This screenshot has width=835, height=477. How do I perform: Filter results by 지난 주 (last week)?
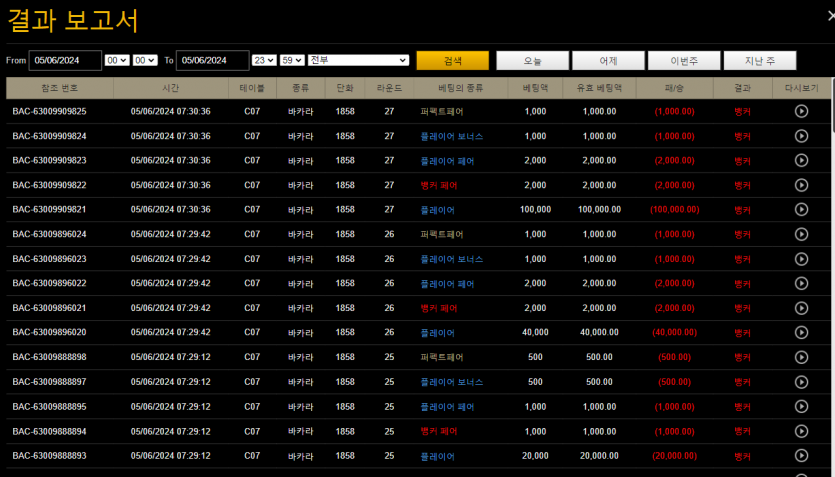point(760,61)
